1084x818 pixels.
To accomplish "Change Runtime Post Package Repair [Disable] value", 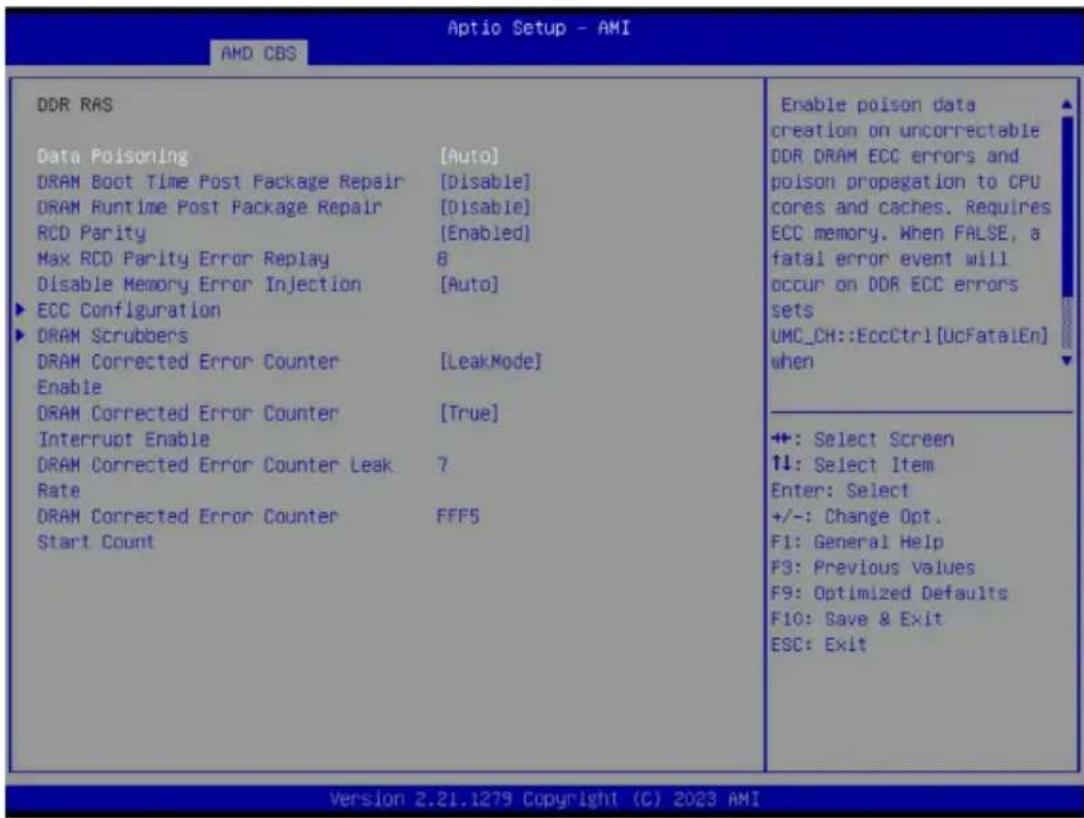I will point(485,207).
